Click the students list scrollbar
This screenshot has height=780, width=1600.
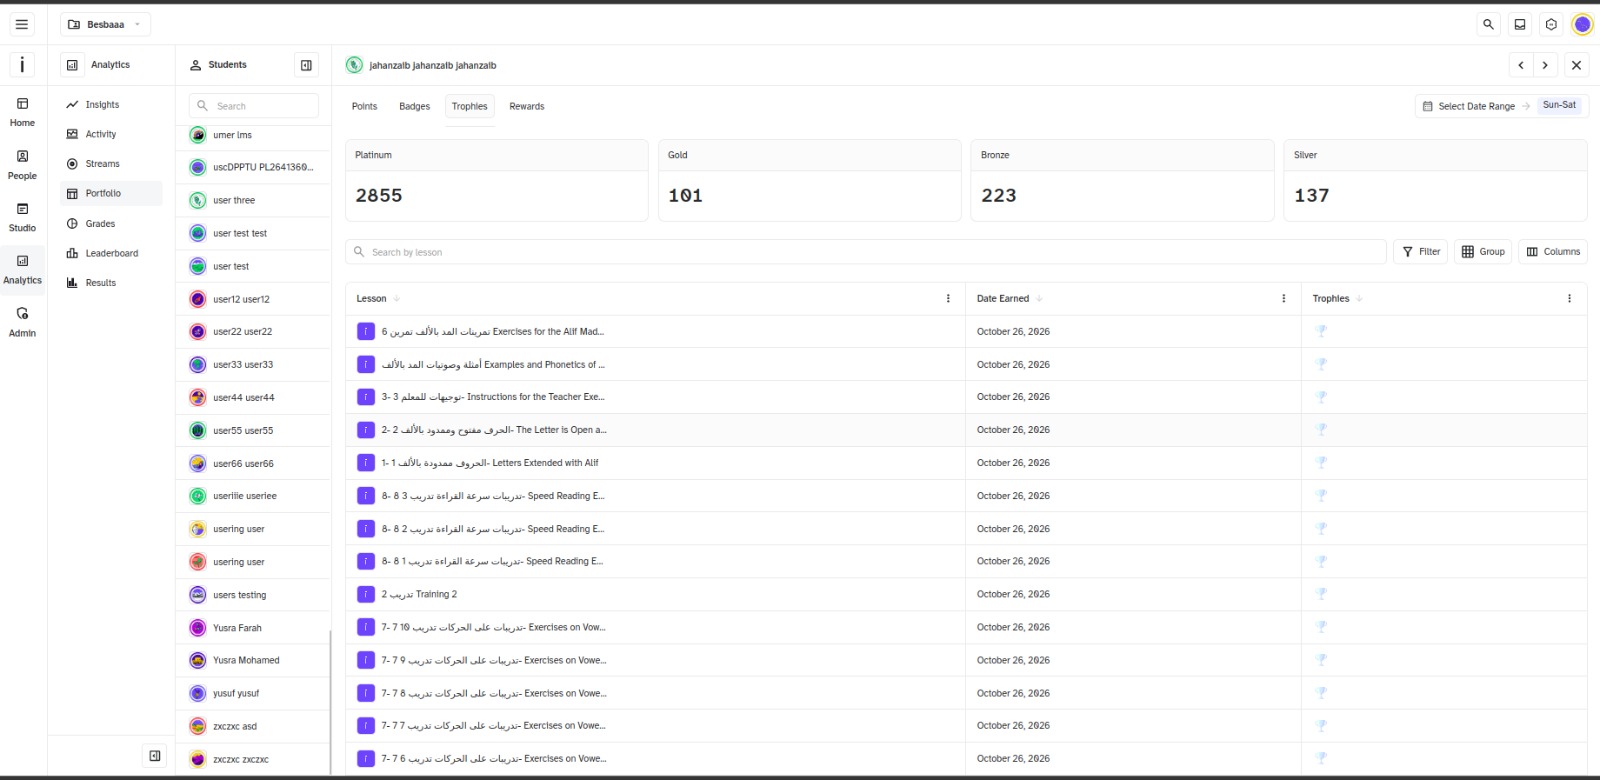330,702
